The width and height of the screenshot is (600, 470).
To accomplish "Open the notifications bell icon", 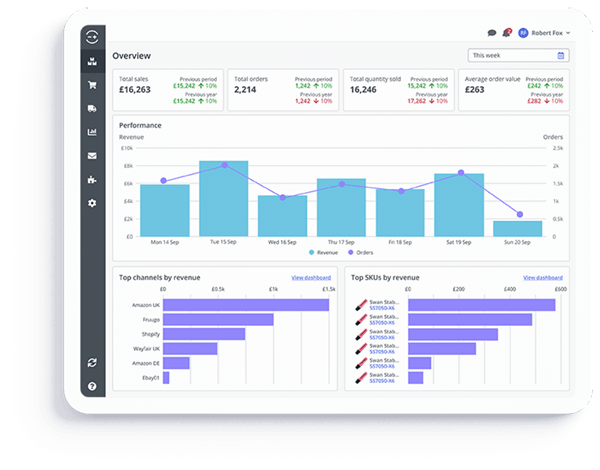I will click(507, 33).
